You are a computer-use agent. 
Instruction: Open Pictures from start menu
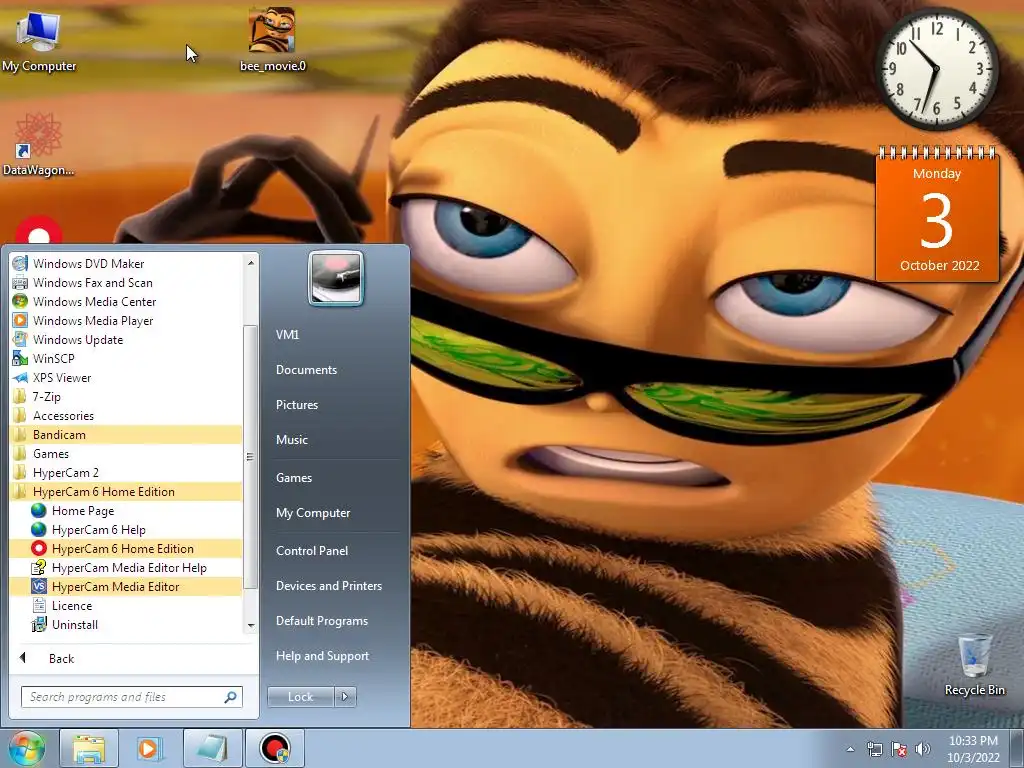tap(297, 405)
